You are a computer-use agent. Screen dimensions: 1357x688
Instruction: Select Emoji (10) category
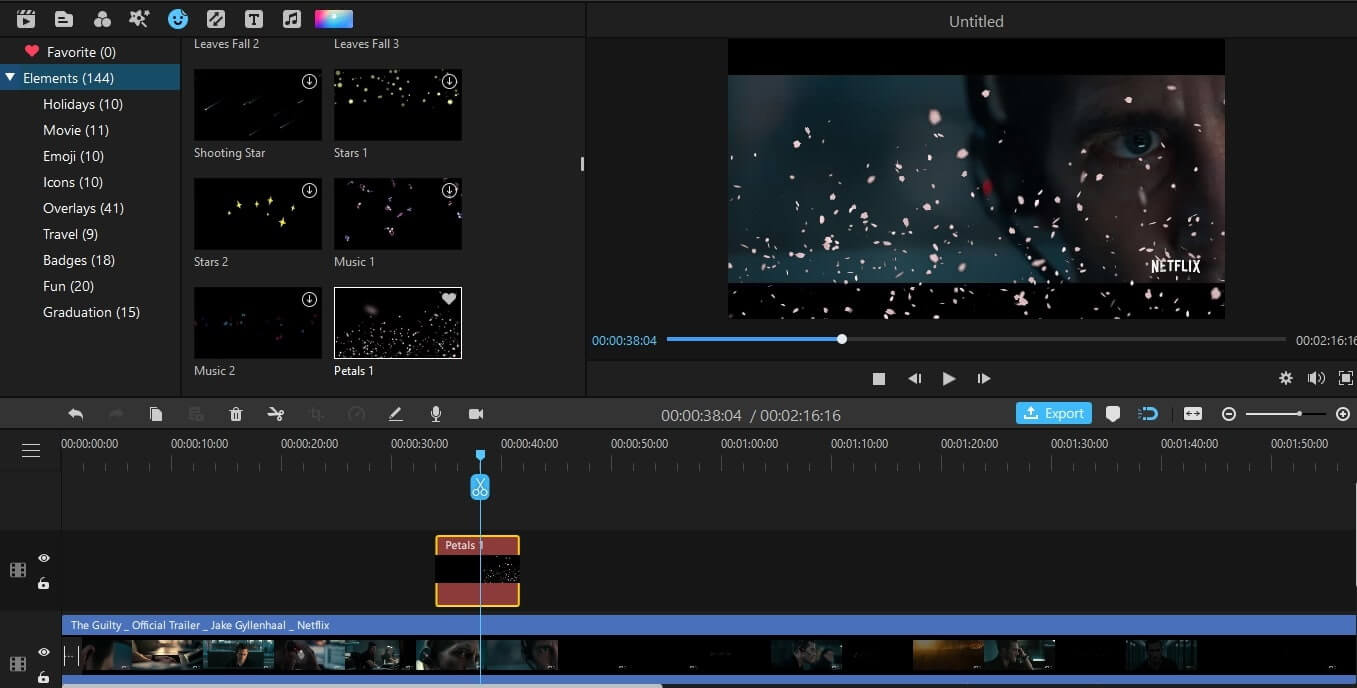point(73,156)
